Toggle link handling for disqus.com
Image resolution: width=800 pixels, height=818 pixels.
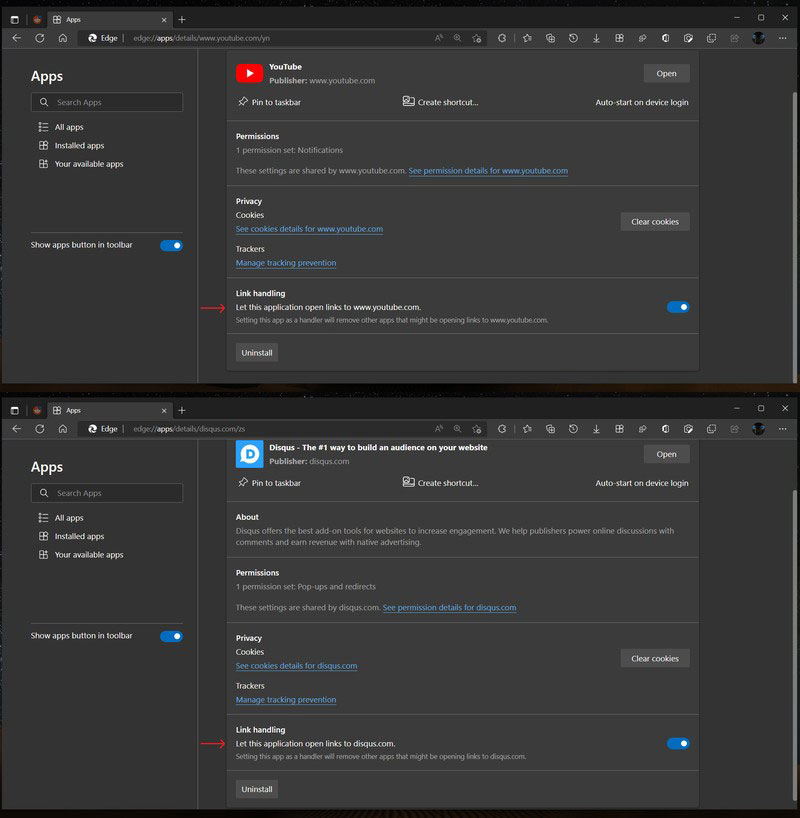tap(678, 743)
